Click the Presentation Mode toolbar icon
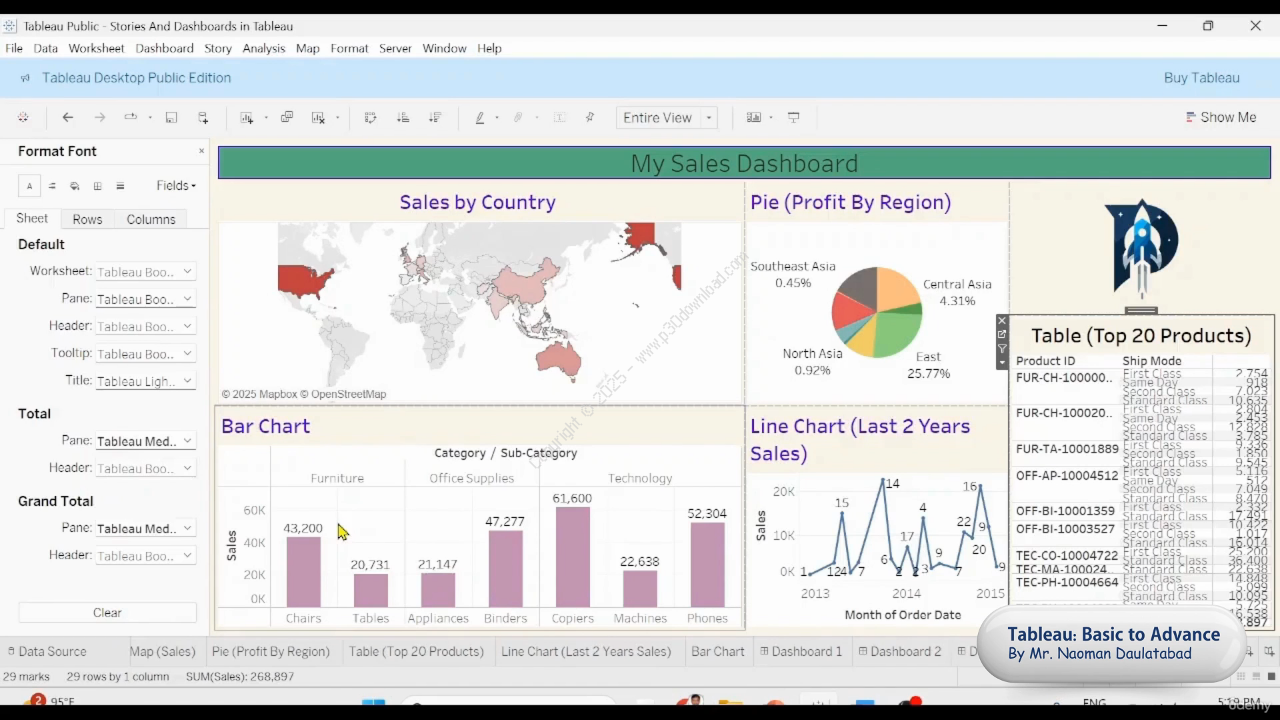This screenshot has width=1280, height=720. [794, 118]
